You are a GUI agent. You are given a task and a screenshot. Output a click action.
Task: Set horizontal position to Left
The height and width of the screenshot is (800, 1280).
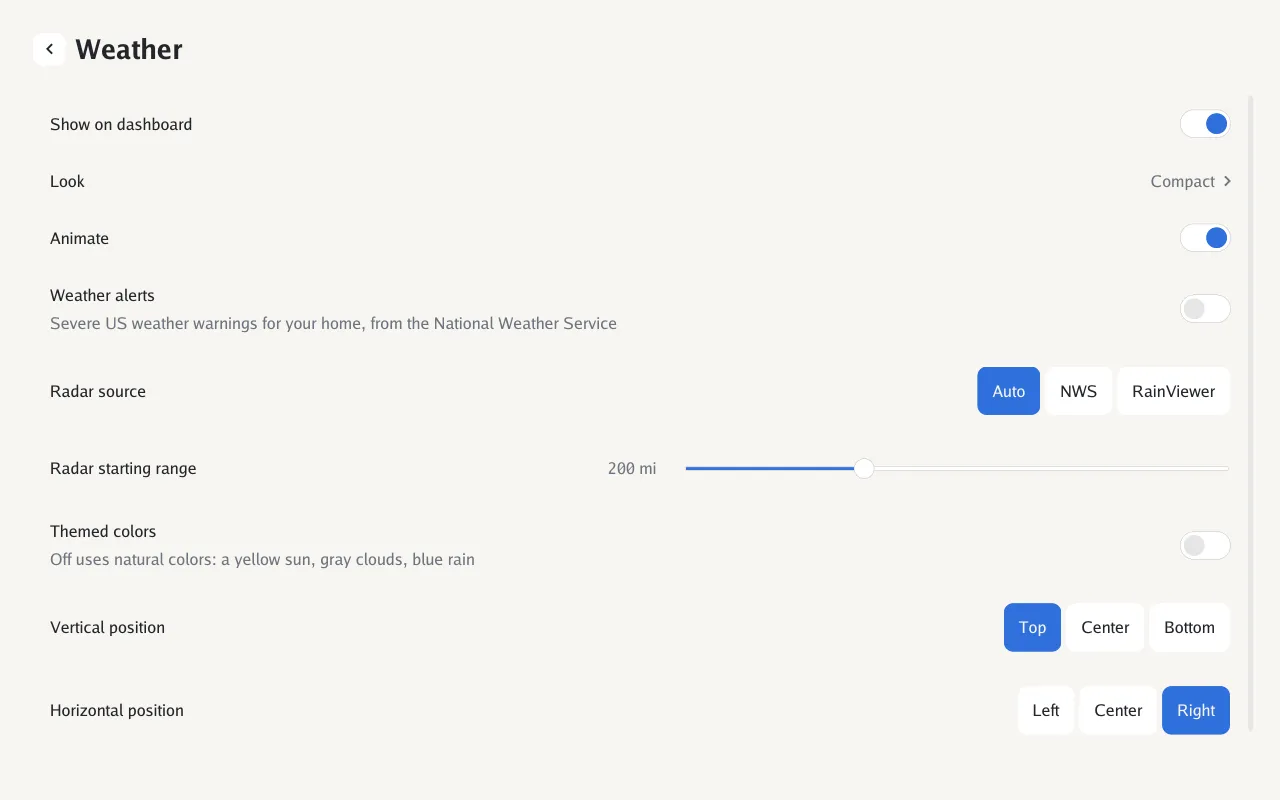point(1046,710)
